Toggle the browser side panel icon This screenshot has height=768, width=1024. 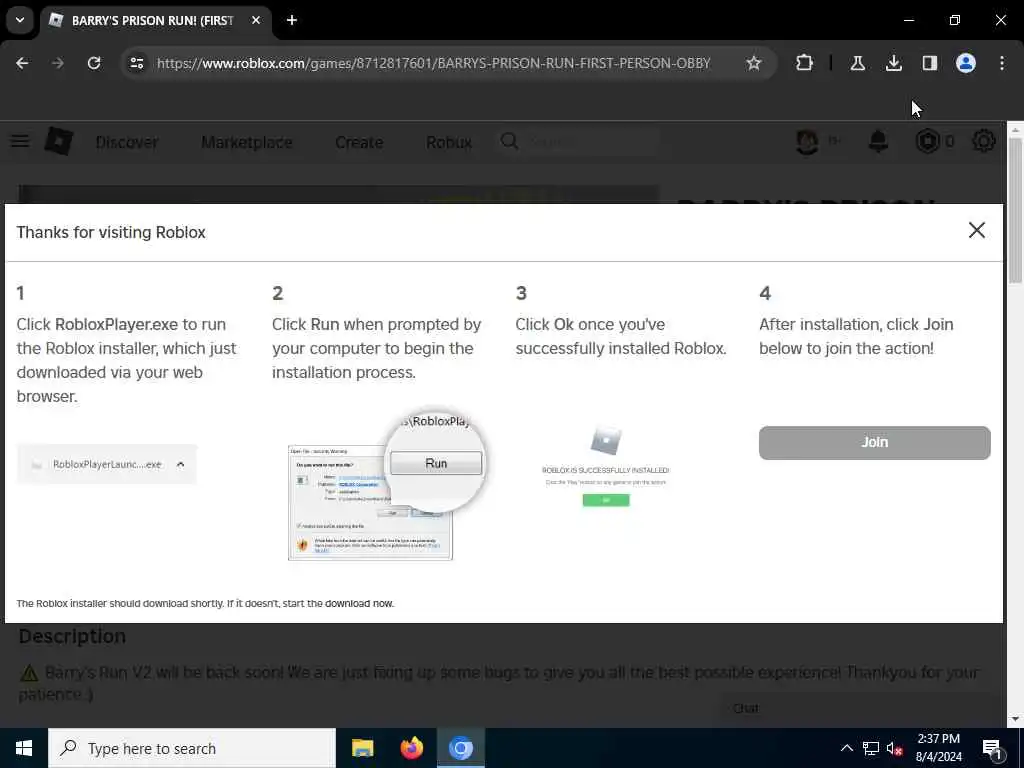click(x=929, y=63)
